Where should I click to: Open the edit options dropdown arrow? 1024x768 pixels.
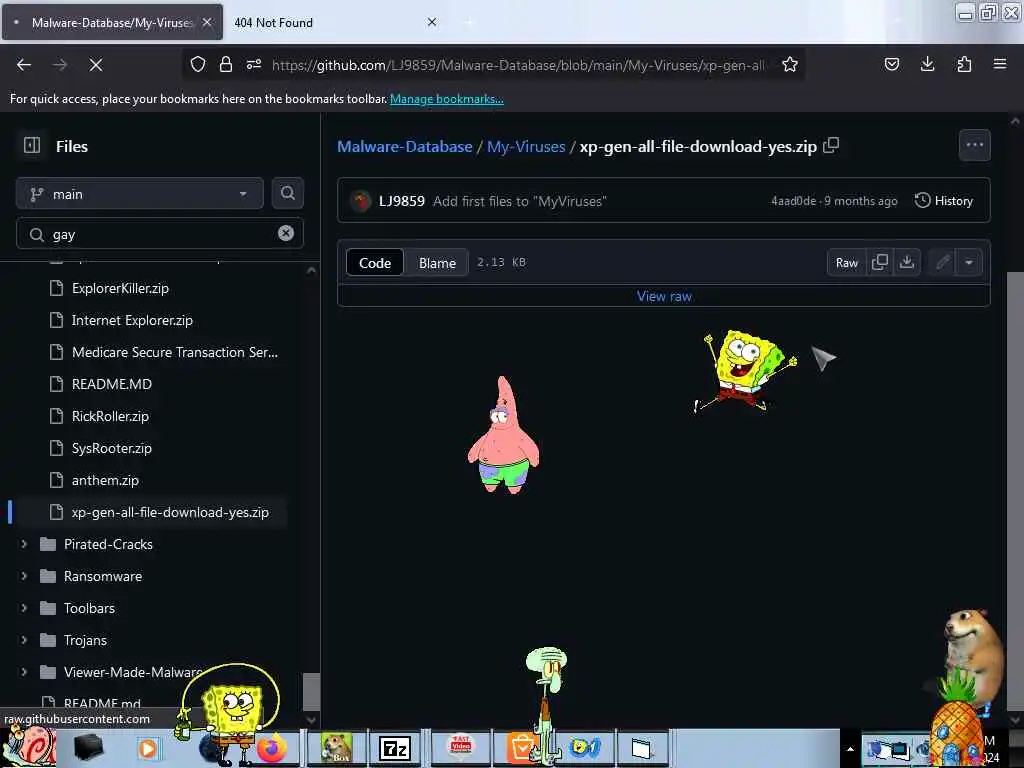[969, 262]
